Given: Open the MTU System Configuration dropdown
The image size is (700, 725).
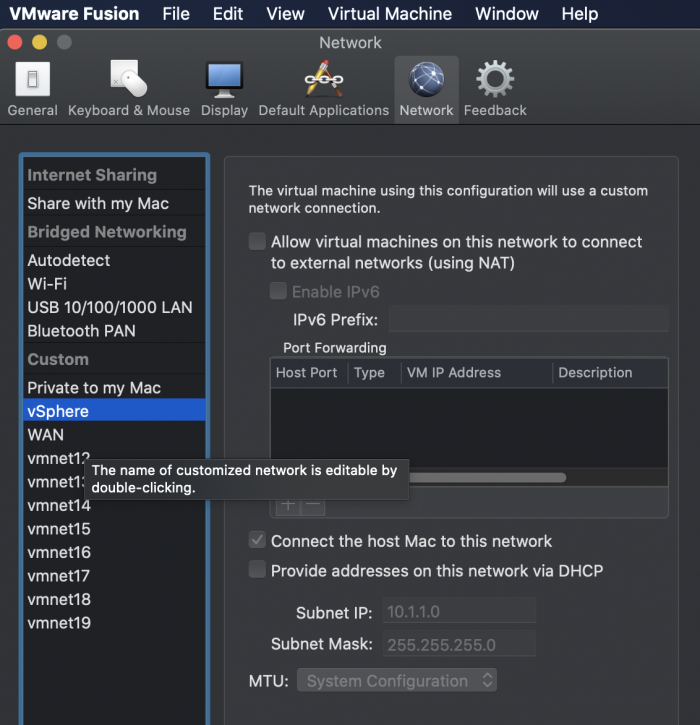Looking at the screenshot, I should pos(397,680).
